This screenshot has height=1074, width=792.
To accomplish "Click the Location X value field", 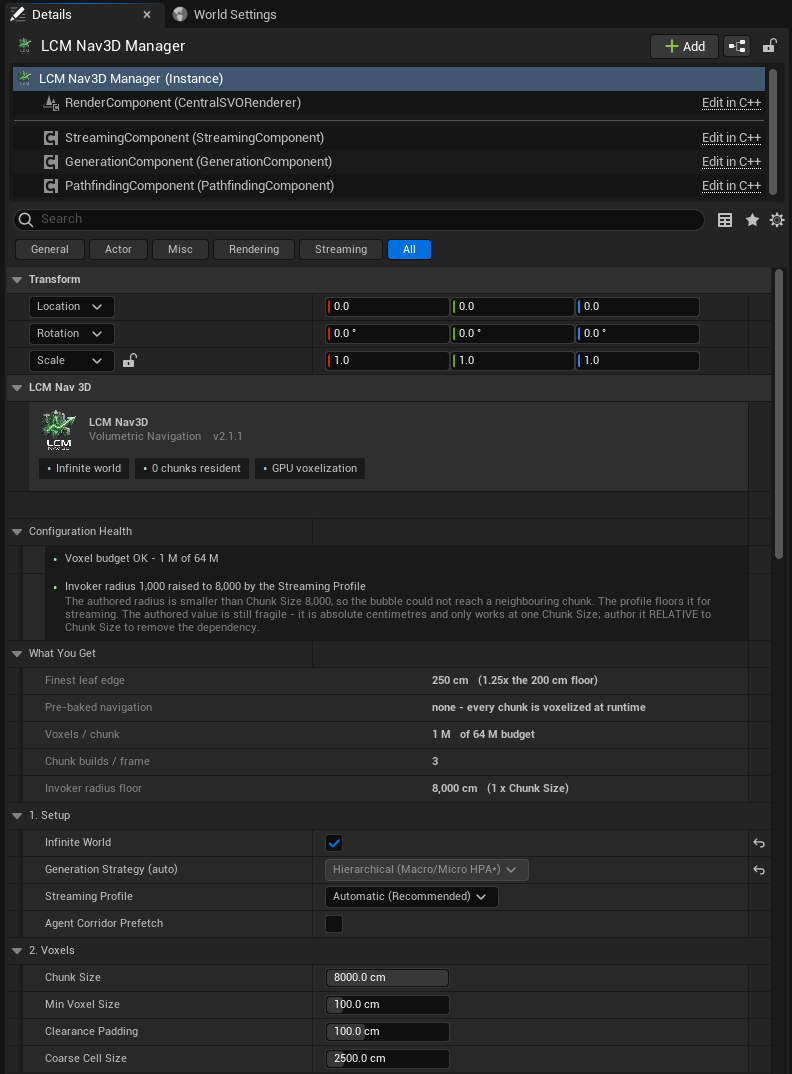I will (x=387, y=307).
